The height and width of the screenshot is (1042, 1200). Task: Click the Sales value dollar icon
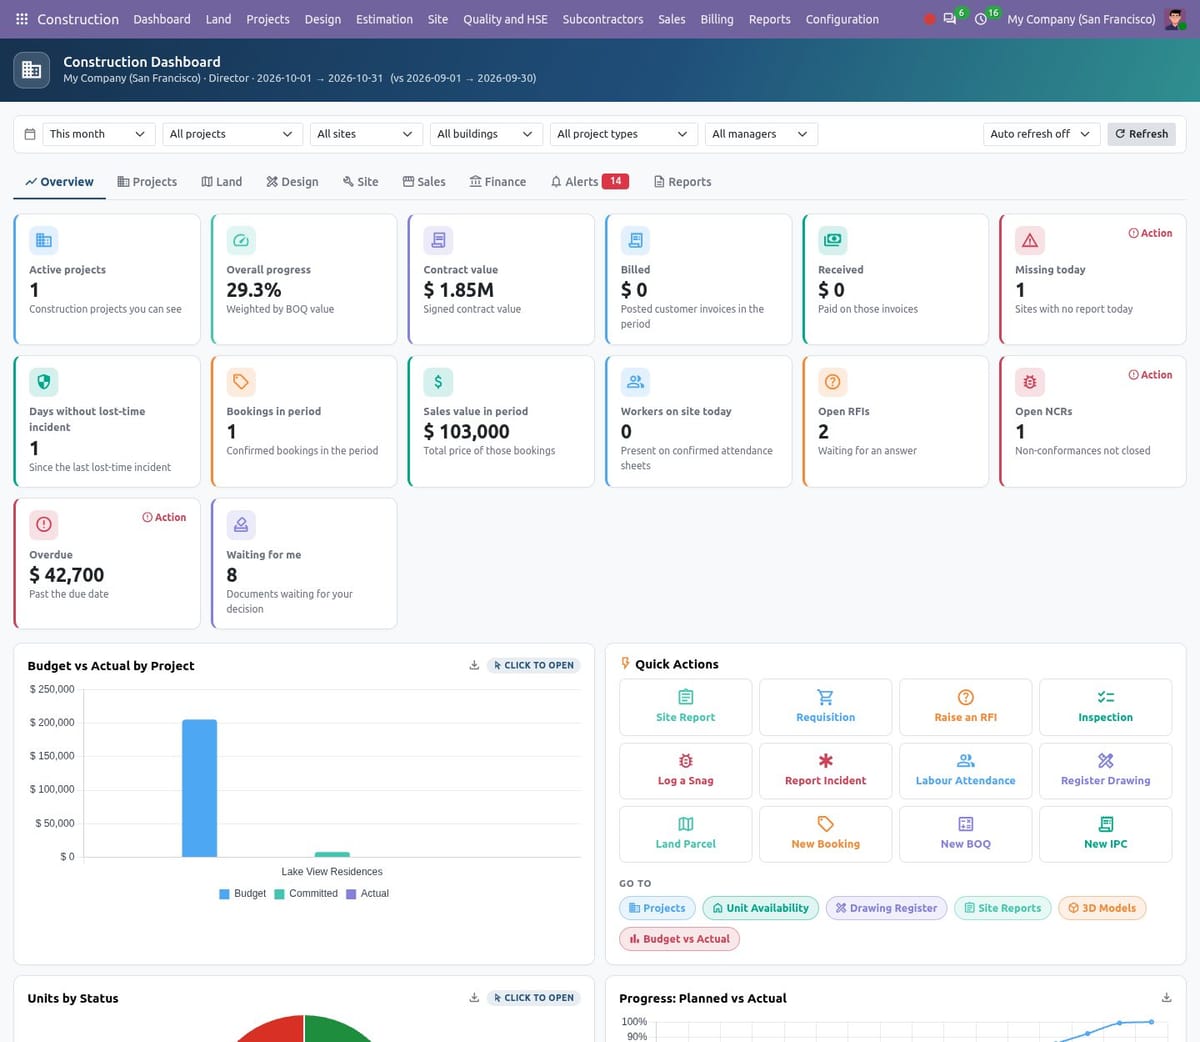[x=438, y=382]
